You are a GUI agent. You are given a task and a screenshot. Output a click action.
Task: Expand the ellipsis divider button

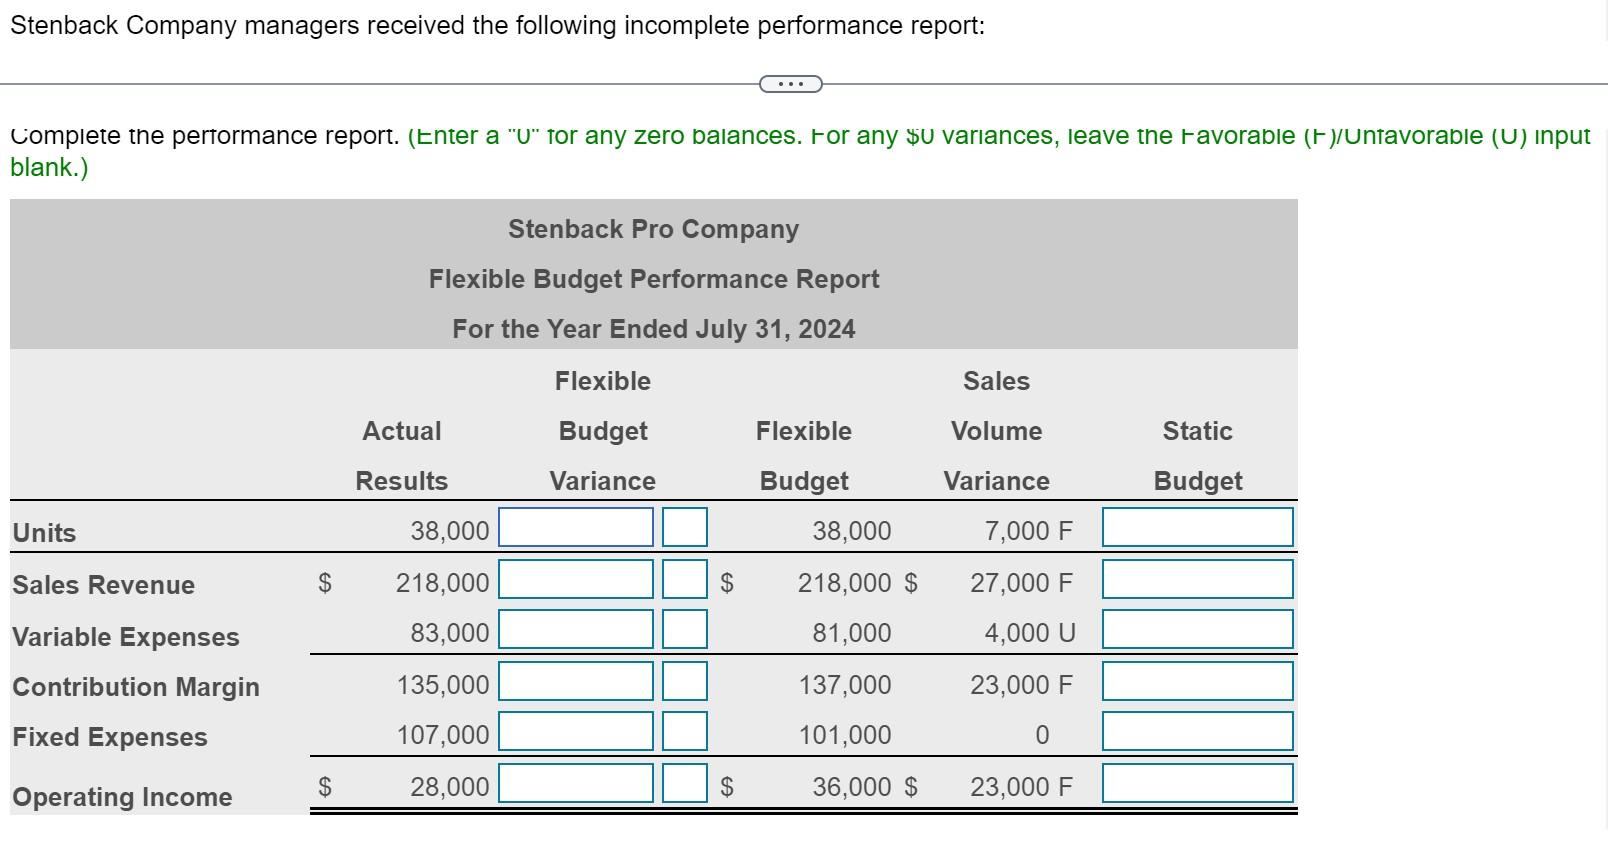click(791, 84)
